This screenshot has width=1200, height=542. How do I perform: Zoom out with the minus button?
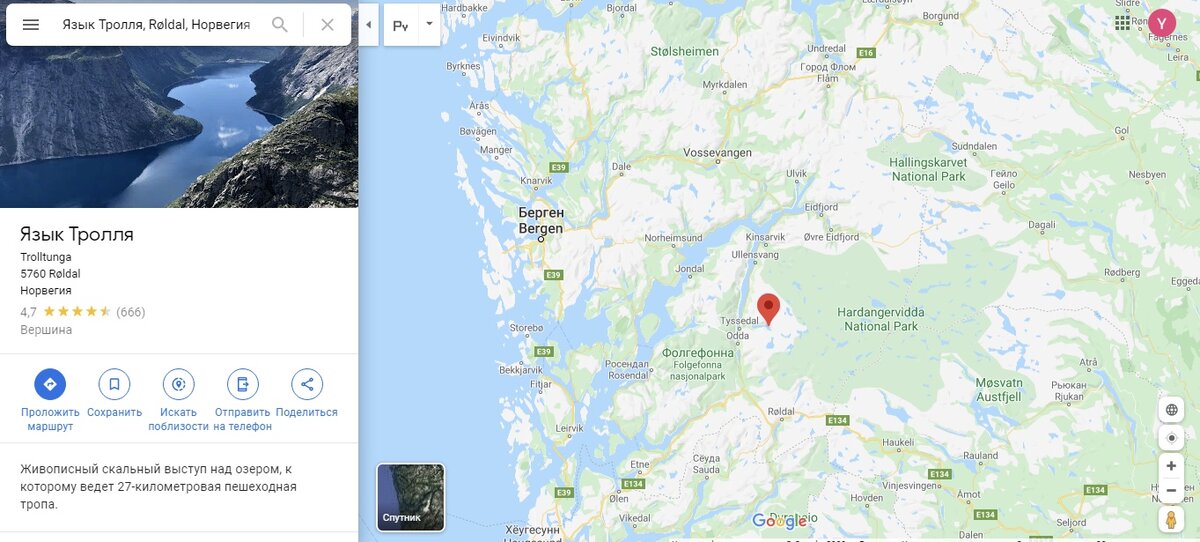point(1171,491)
